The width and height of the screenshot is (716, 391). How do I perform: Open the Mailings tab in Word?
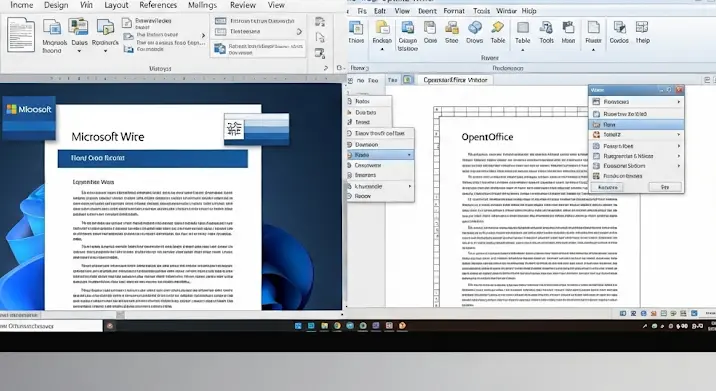point(202,5)
